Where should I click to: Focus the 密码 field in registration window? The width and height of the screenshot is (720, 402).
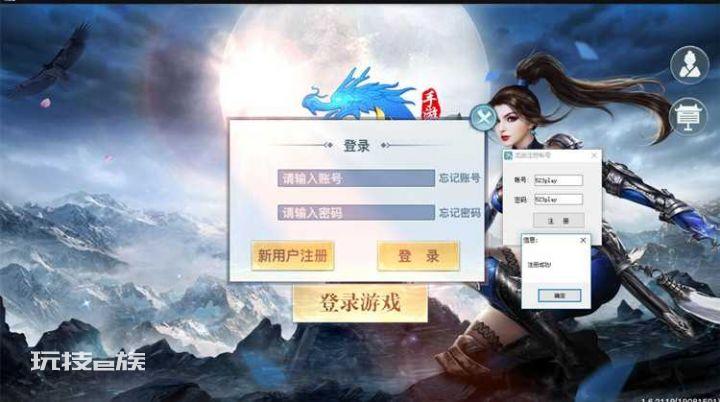tap(558, 199)
